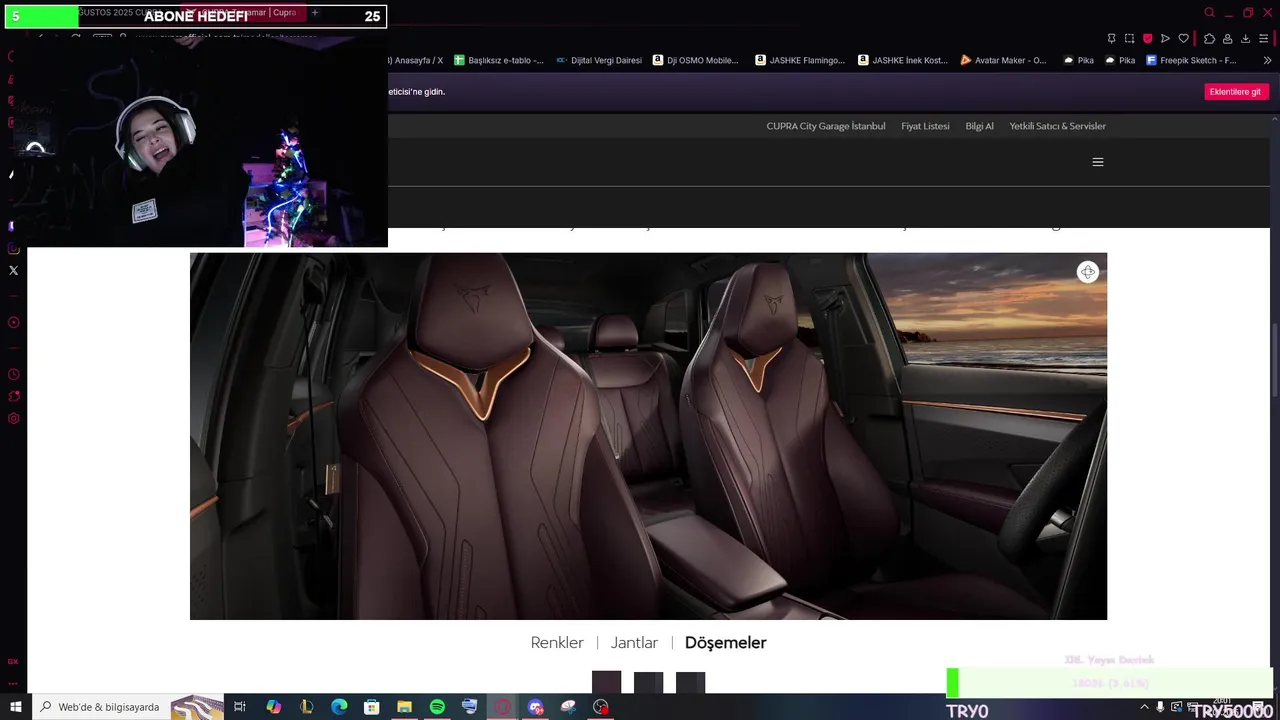The image size is (1280, 720).
Task: Open the sidebar settings gear icon
Action: point(13,418)
